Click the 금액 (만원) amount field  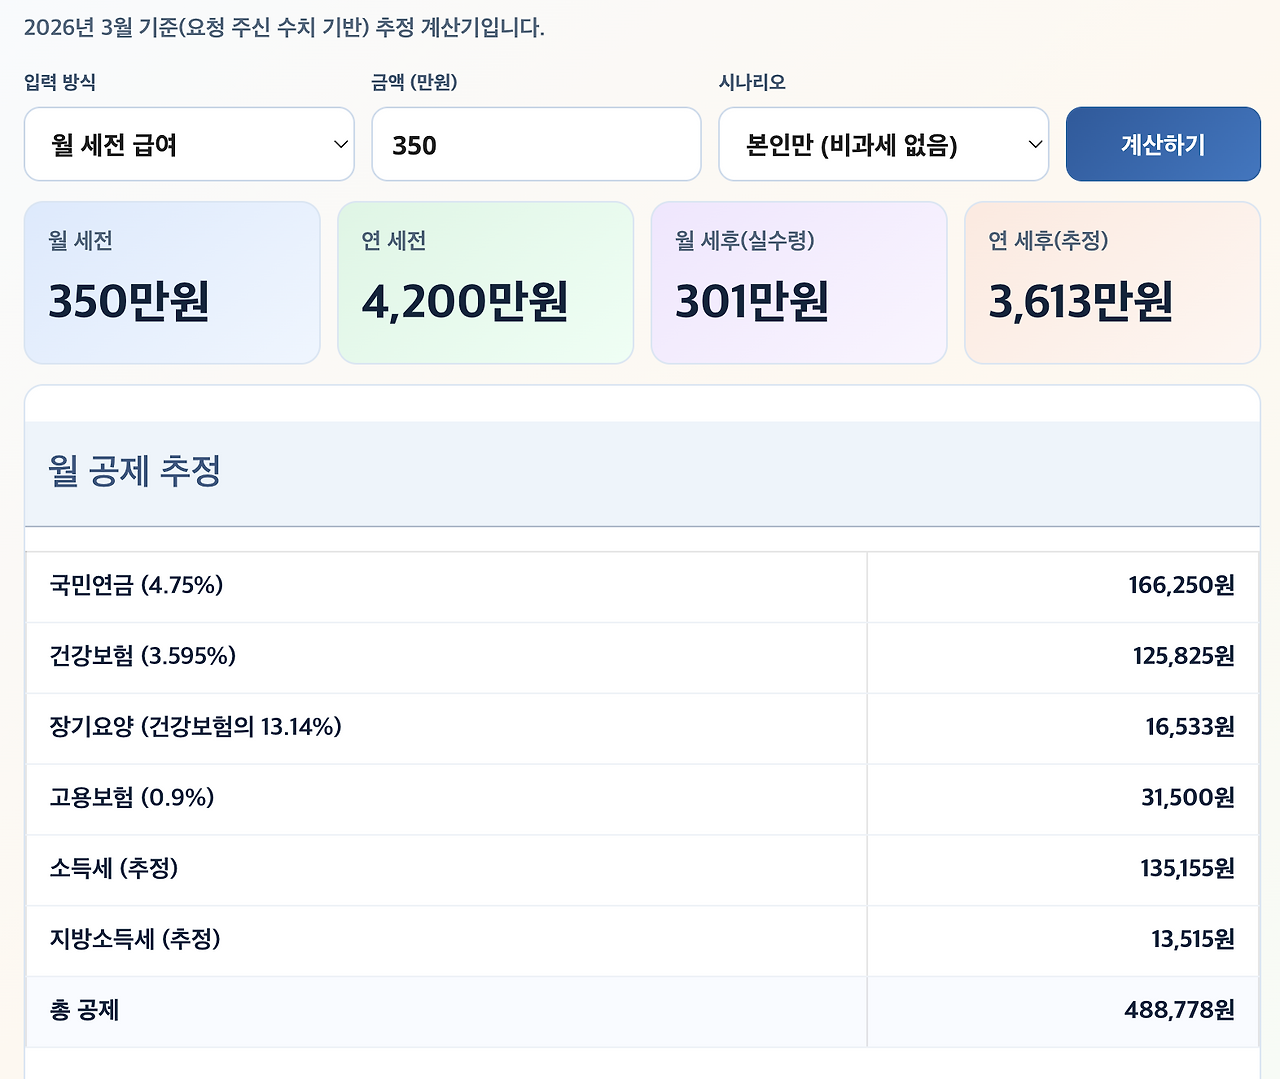click(536, 144)
